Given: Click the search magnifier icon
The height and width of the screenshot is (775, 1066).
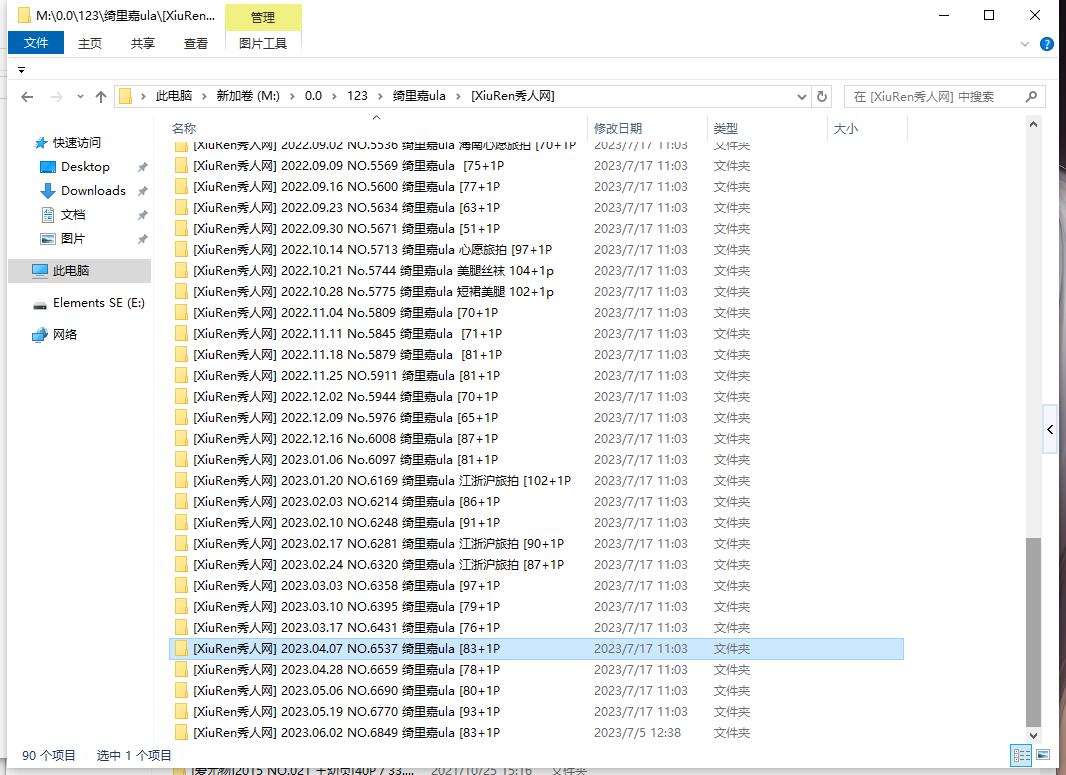Looking at the screenshot, I should point(1031,97).
